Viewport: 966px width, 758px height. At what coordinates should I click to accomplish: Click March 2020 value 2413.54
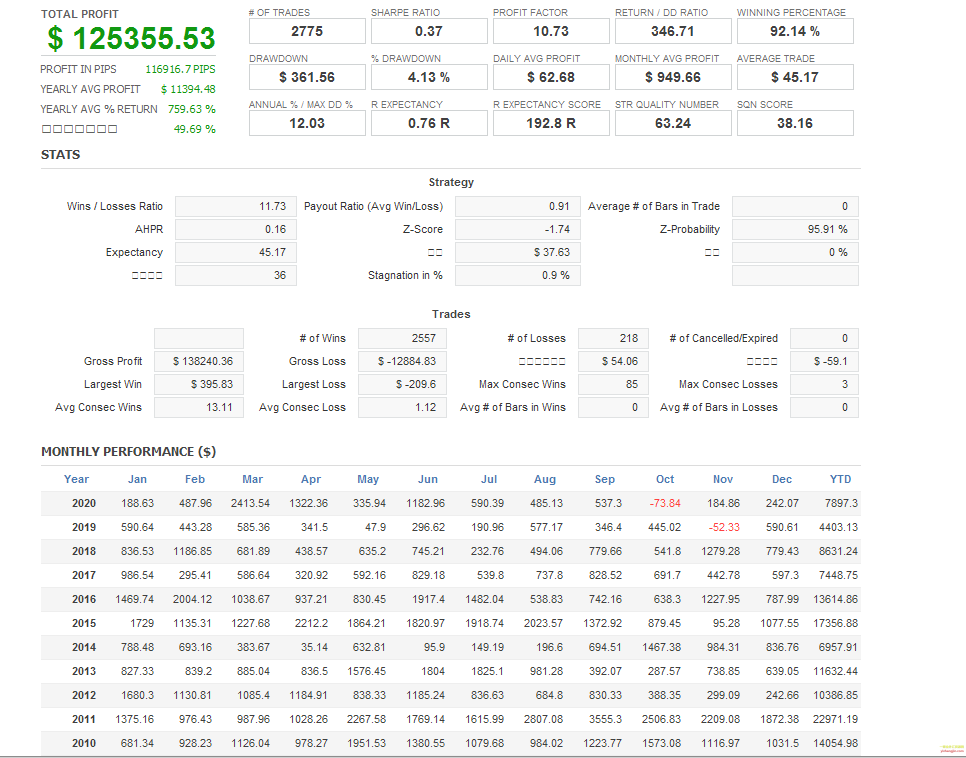pyautogui.click(x=250, y=503)
